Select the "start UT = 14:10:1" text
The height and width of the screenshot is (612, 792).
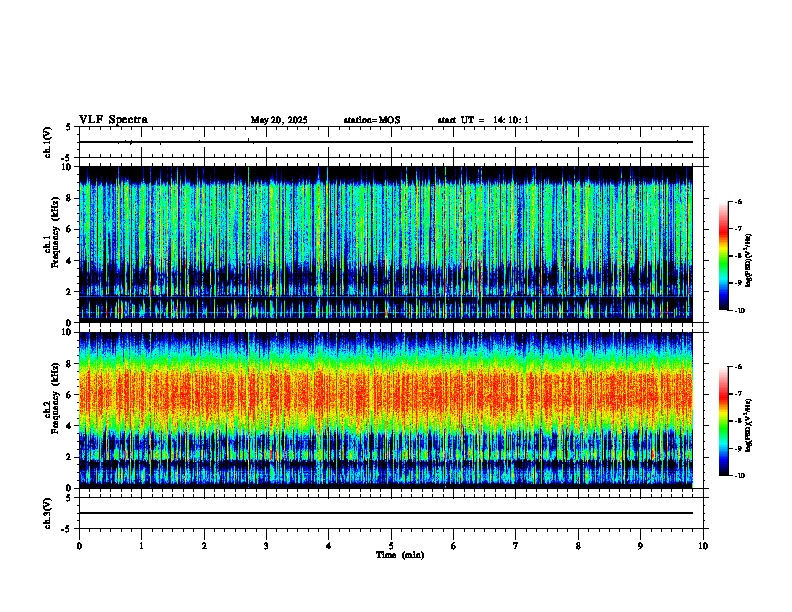click(x=483, y=120)
